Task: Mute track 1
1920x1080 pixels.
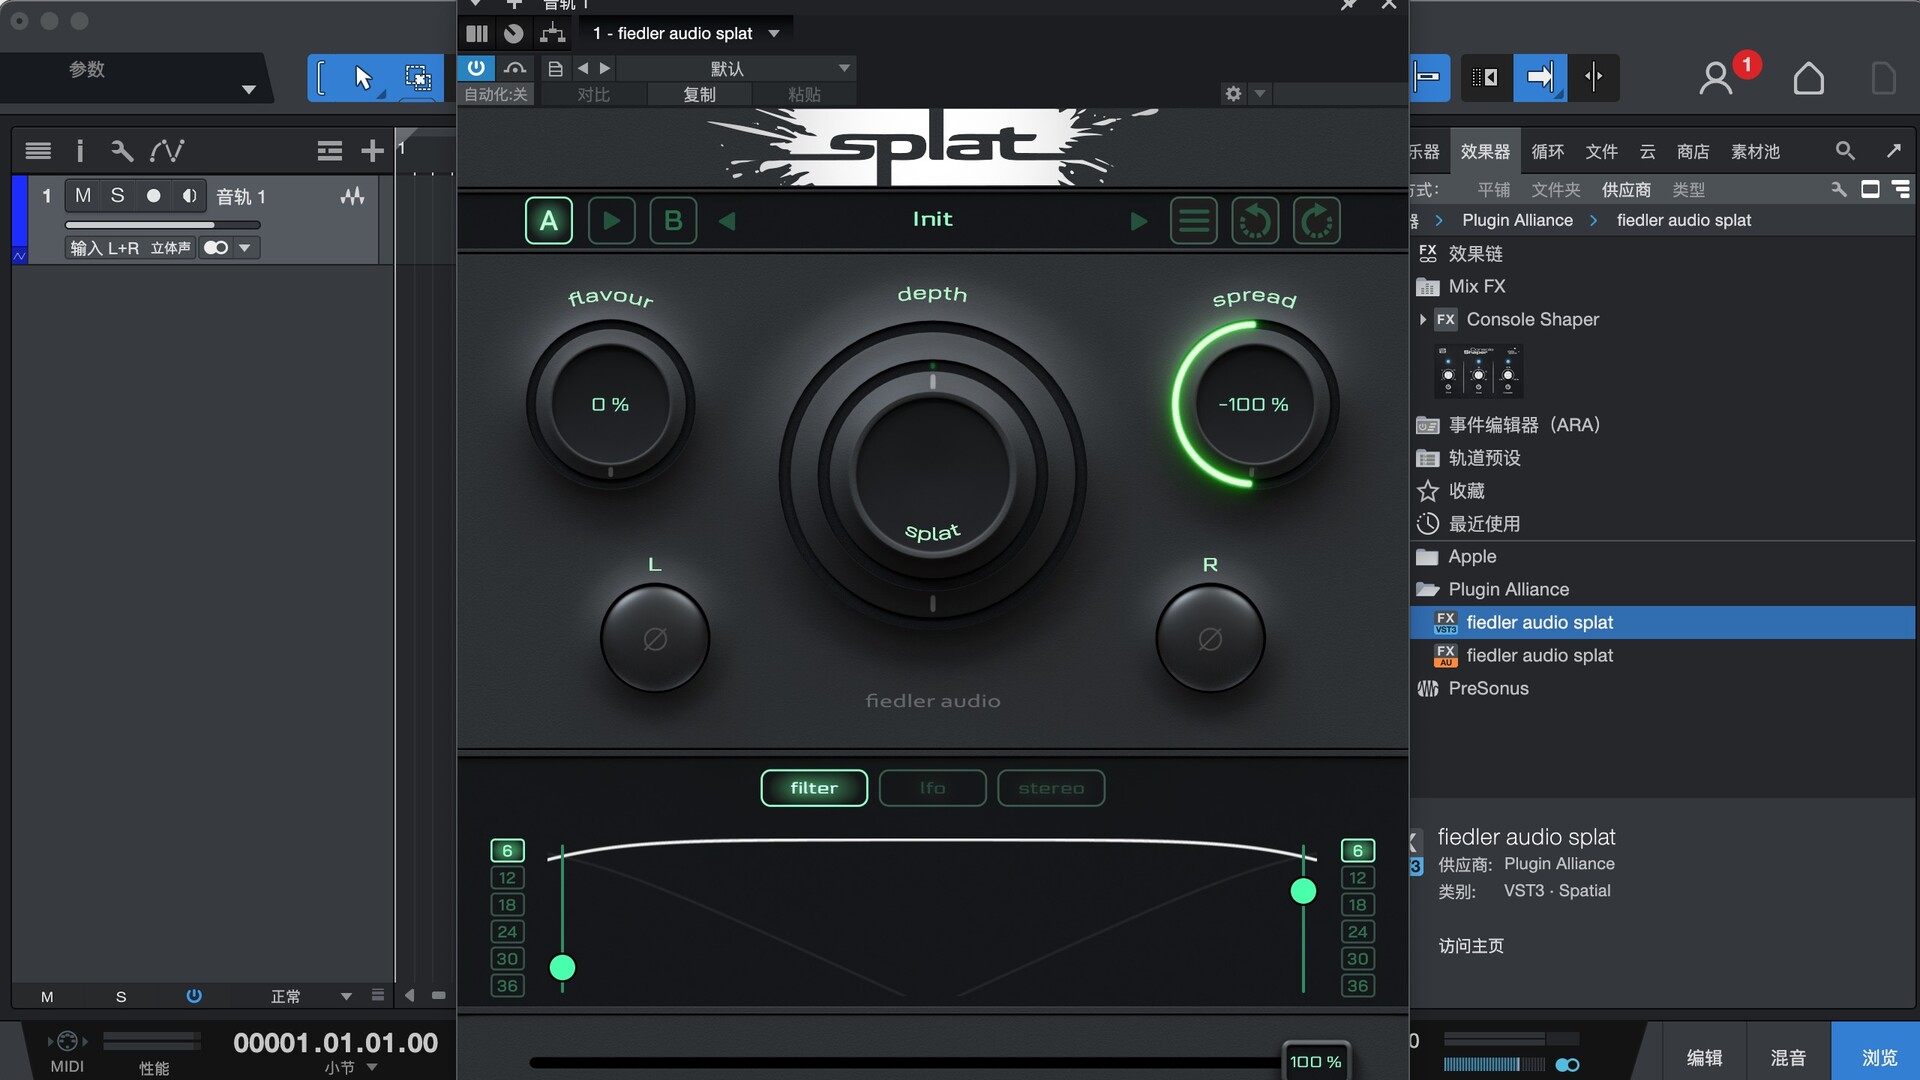Action: click(x=83, y=196)
